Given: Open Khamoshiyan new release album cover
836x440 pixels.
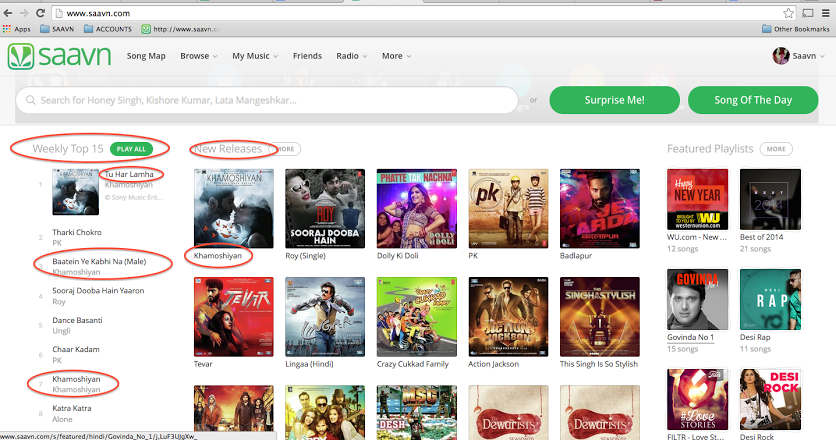Looking at the screenshot, I should pos(234,209).
